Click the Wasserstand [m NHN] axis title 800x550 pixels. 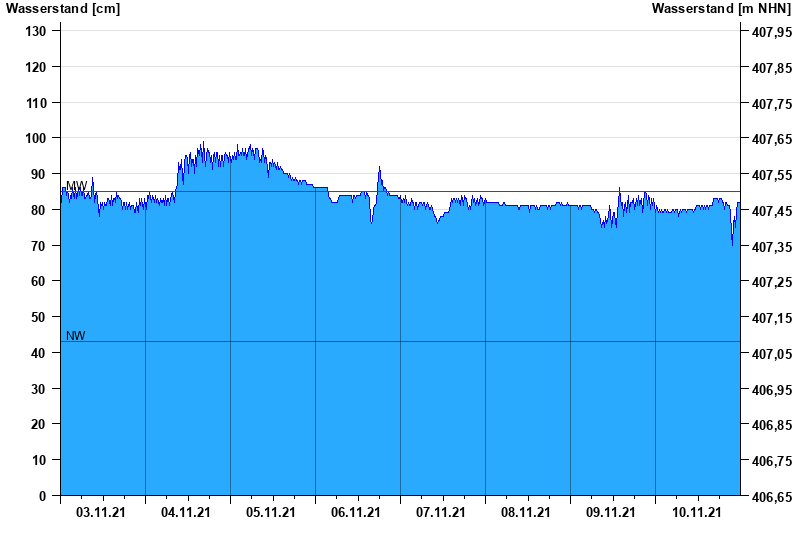721,9
